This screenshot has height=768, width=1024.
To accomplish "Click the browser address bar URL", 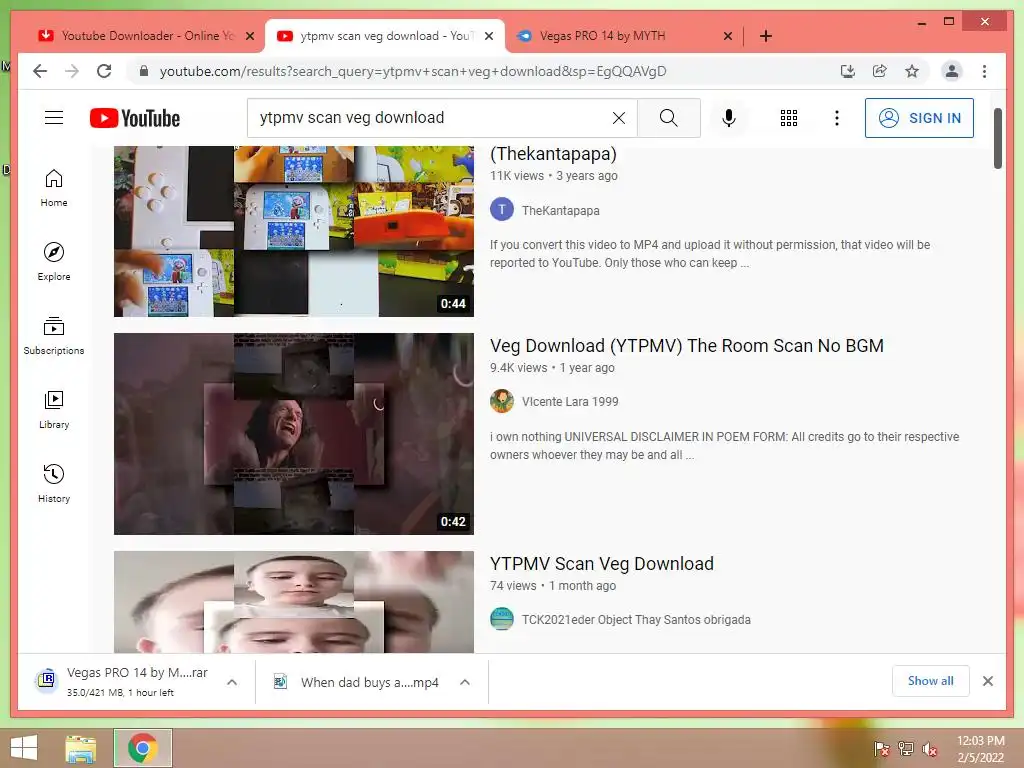I will 413,71.
